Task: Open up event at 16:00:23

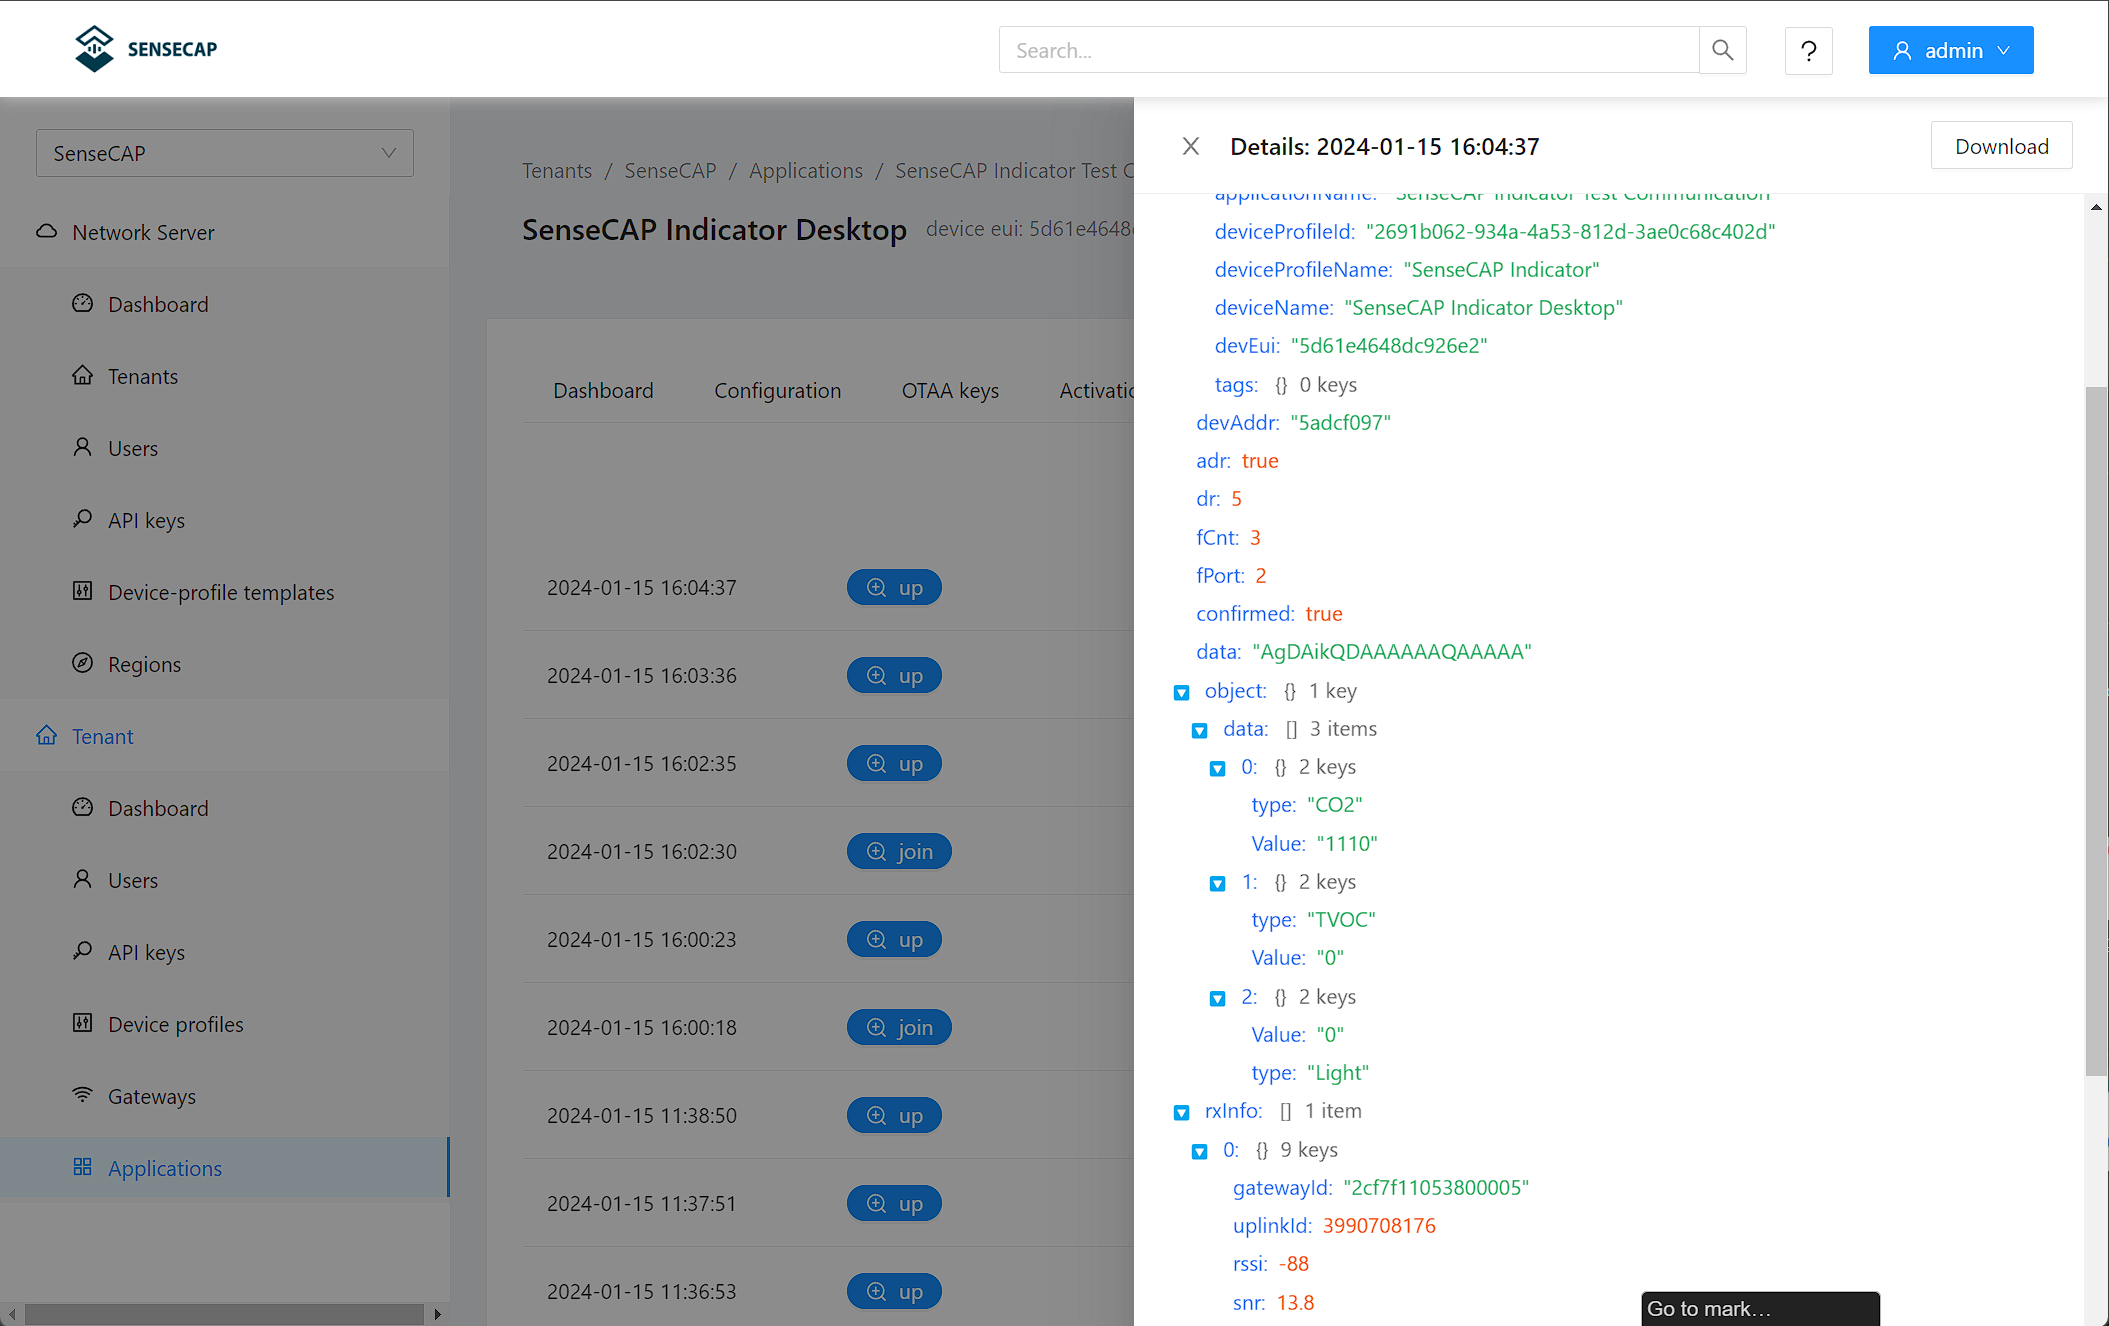Action: pyautogui.click(x=894, y=939)
